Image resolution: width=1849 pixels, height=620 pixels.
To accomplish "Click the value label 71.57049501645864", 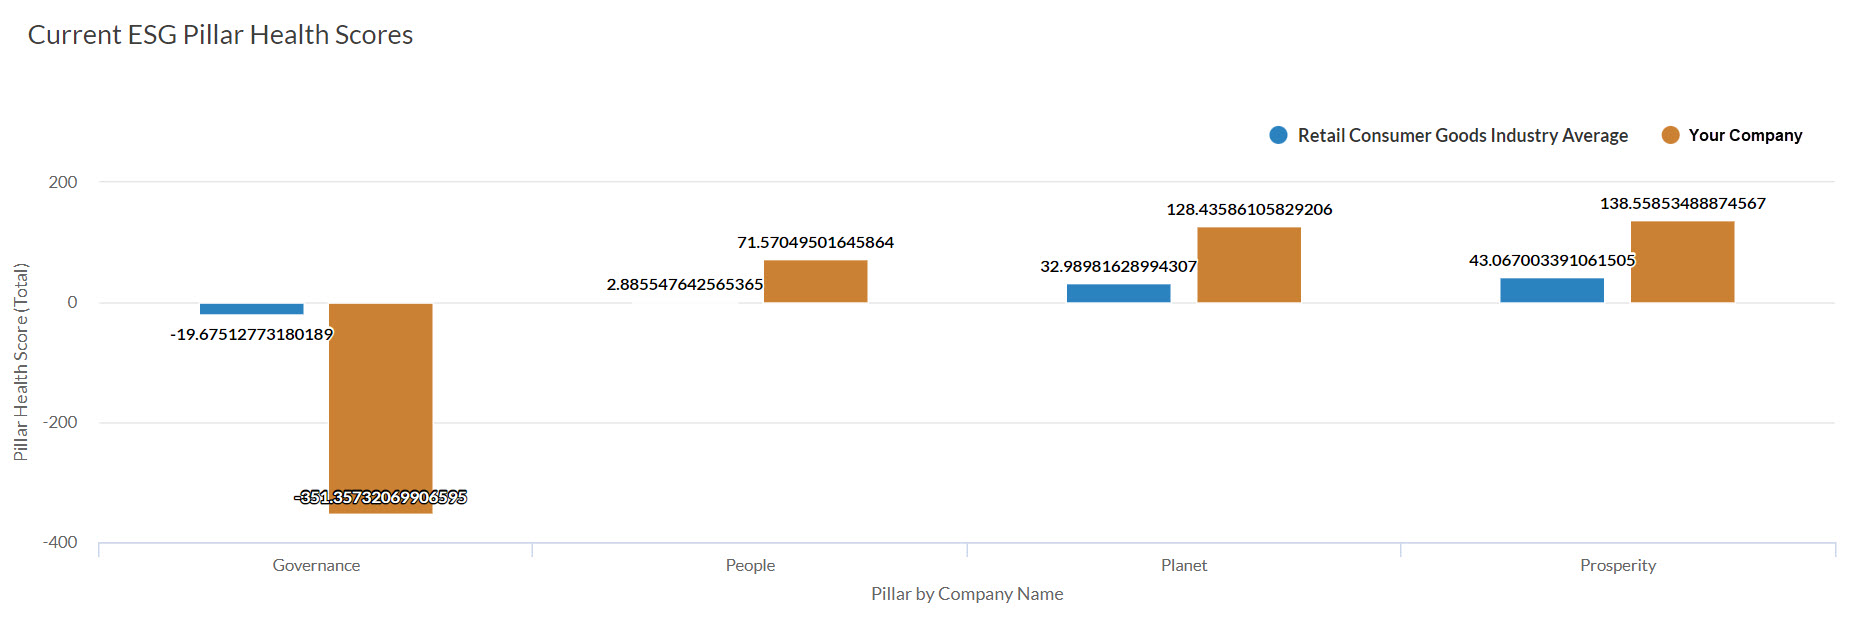I will (x=815, y=242).
